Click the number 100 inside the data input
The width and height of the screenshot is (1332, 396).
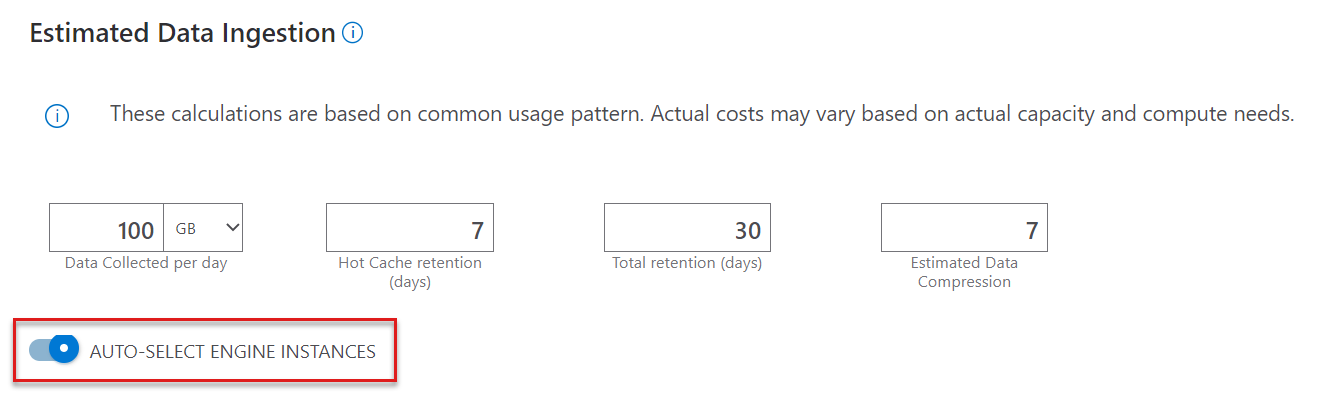[x=136, y=231]
